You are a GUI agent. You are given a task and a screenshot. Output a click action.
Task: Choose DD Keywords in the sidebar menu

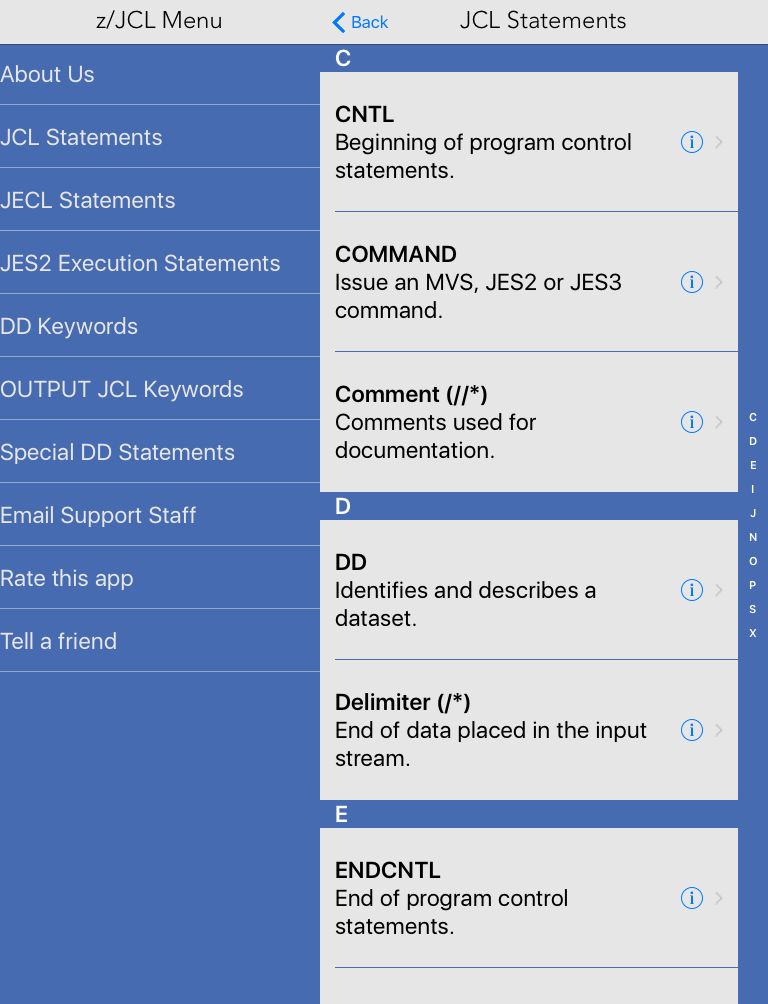[x=69, y=326]
